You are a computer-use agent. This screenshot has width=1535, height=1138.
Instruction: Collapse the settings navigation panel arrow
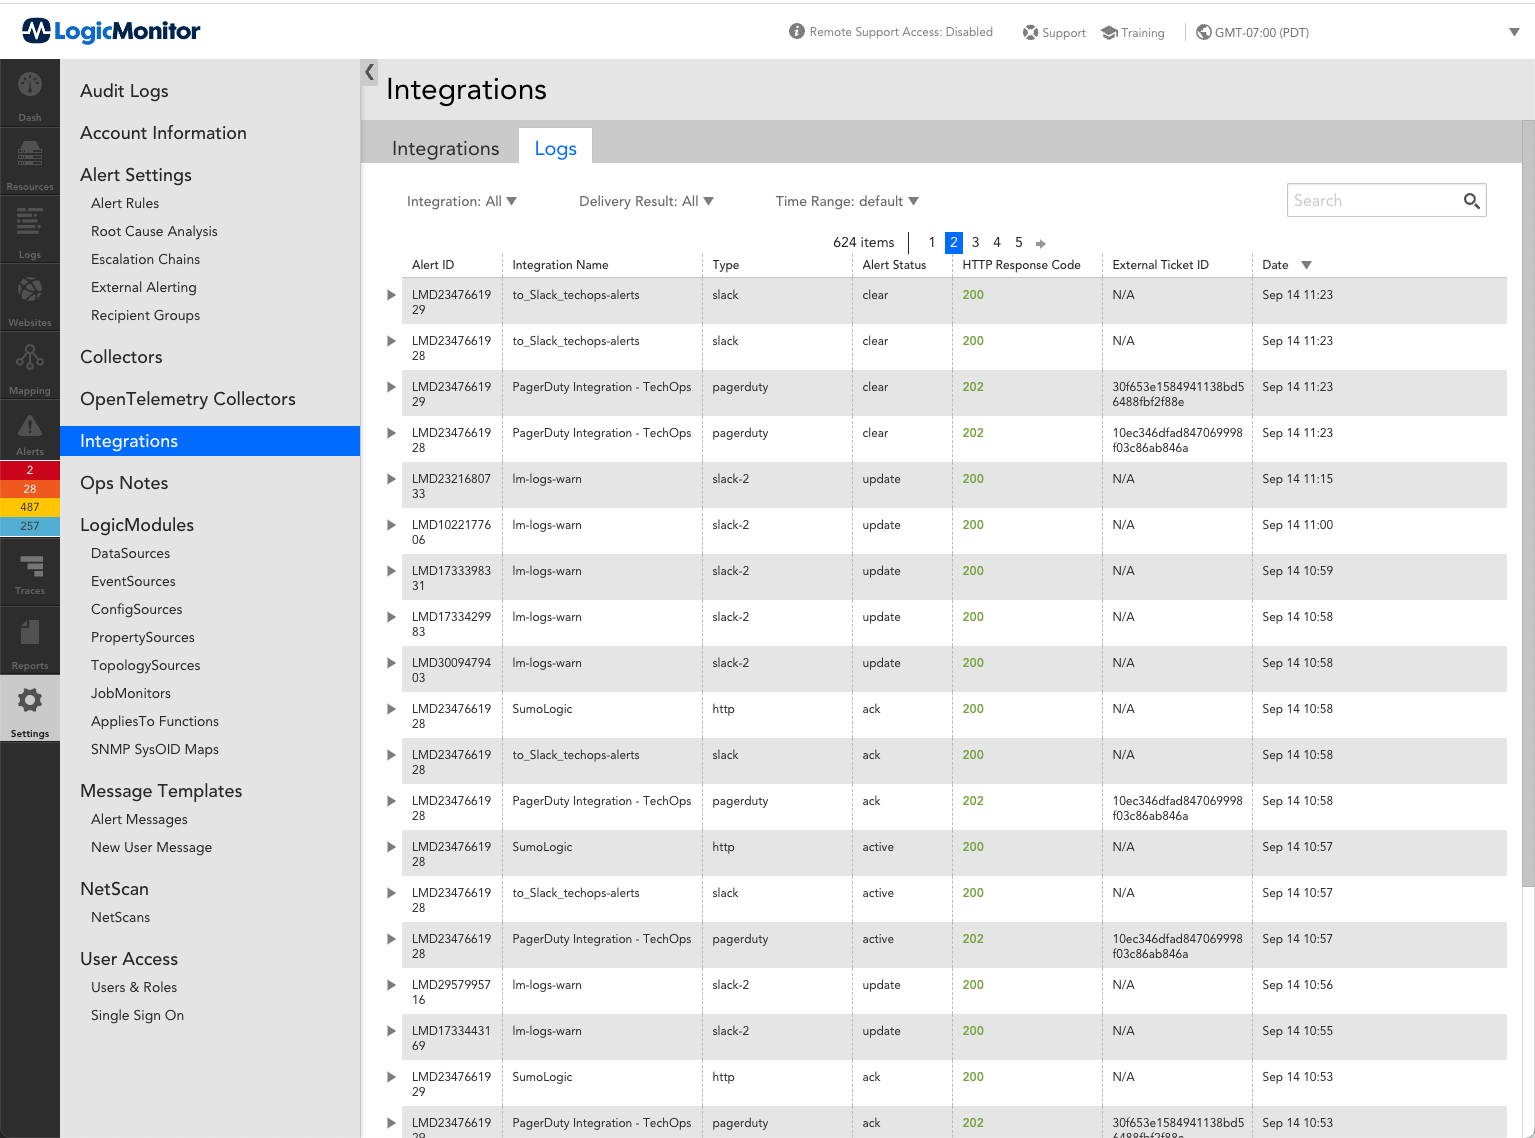point(369,72)
